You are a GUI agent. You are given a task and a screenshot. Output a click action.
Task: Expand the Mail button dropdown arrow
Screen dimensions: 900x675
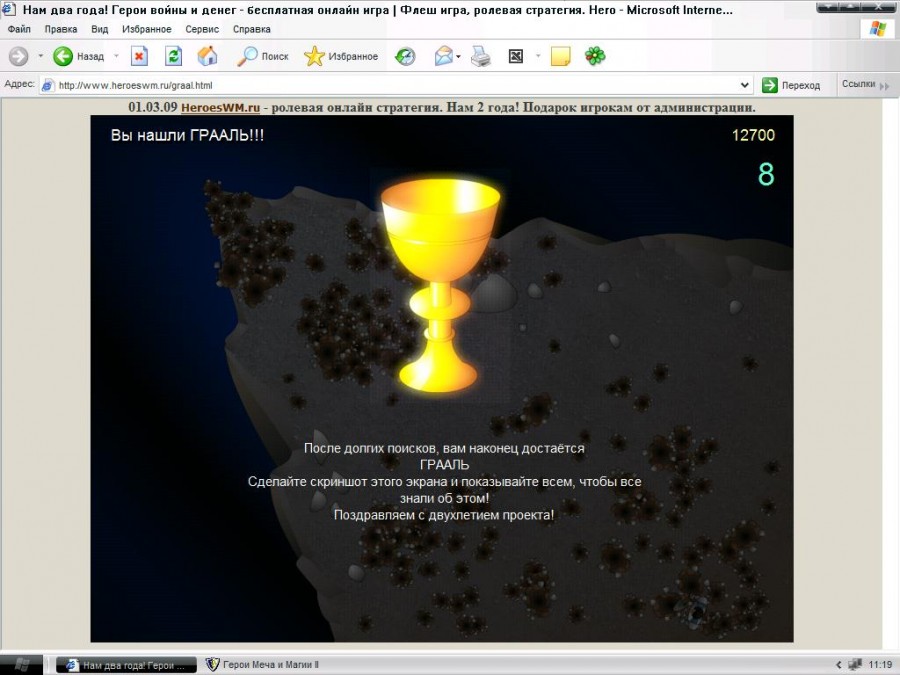(x=459, y=56)
